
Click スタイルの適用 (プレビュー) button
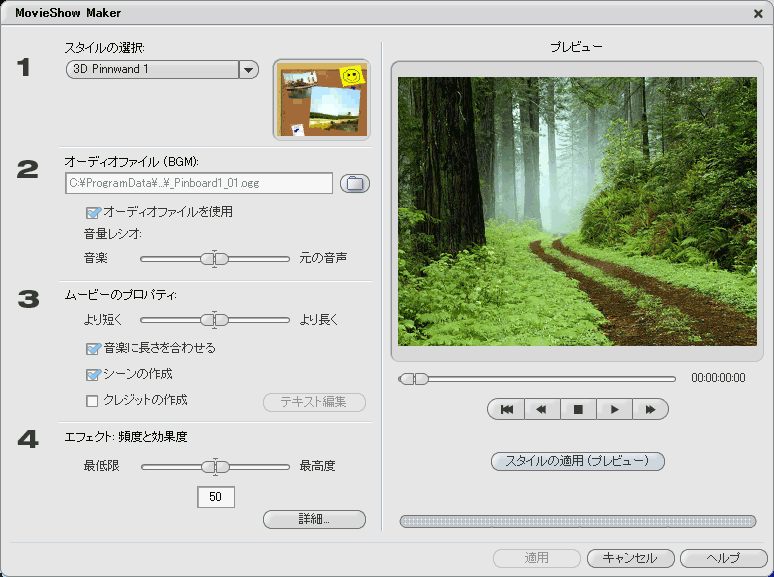pyautogui.click(x=578, y=462)
